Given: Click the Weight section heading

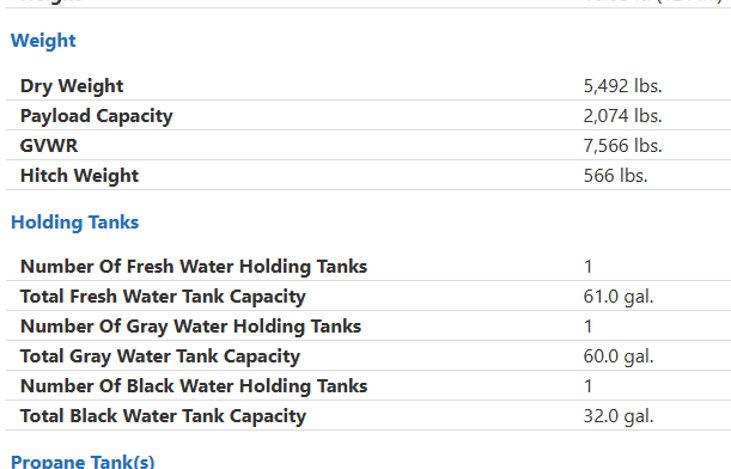Looking at the screenshot, I should pos(43,41).
